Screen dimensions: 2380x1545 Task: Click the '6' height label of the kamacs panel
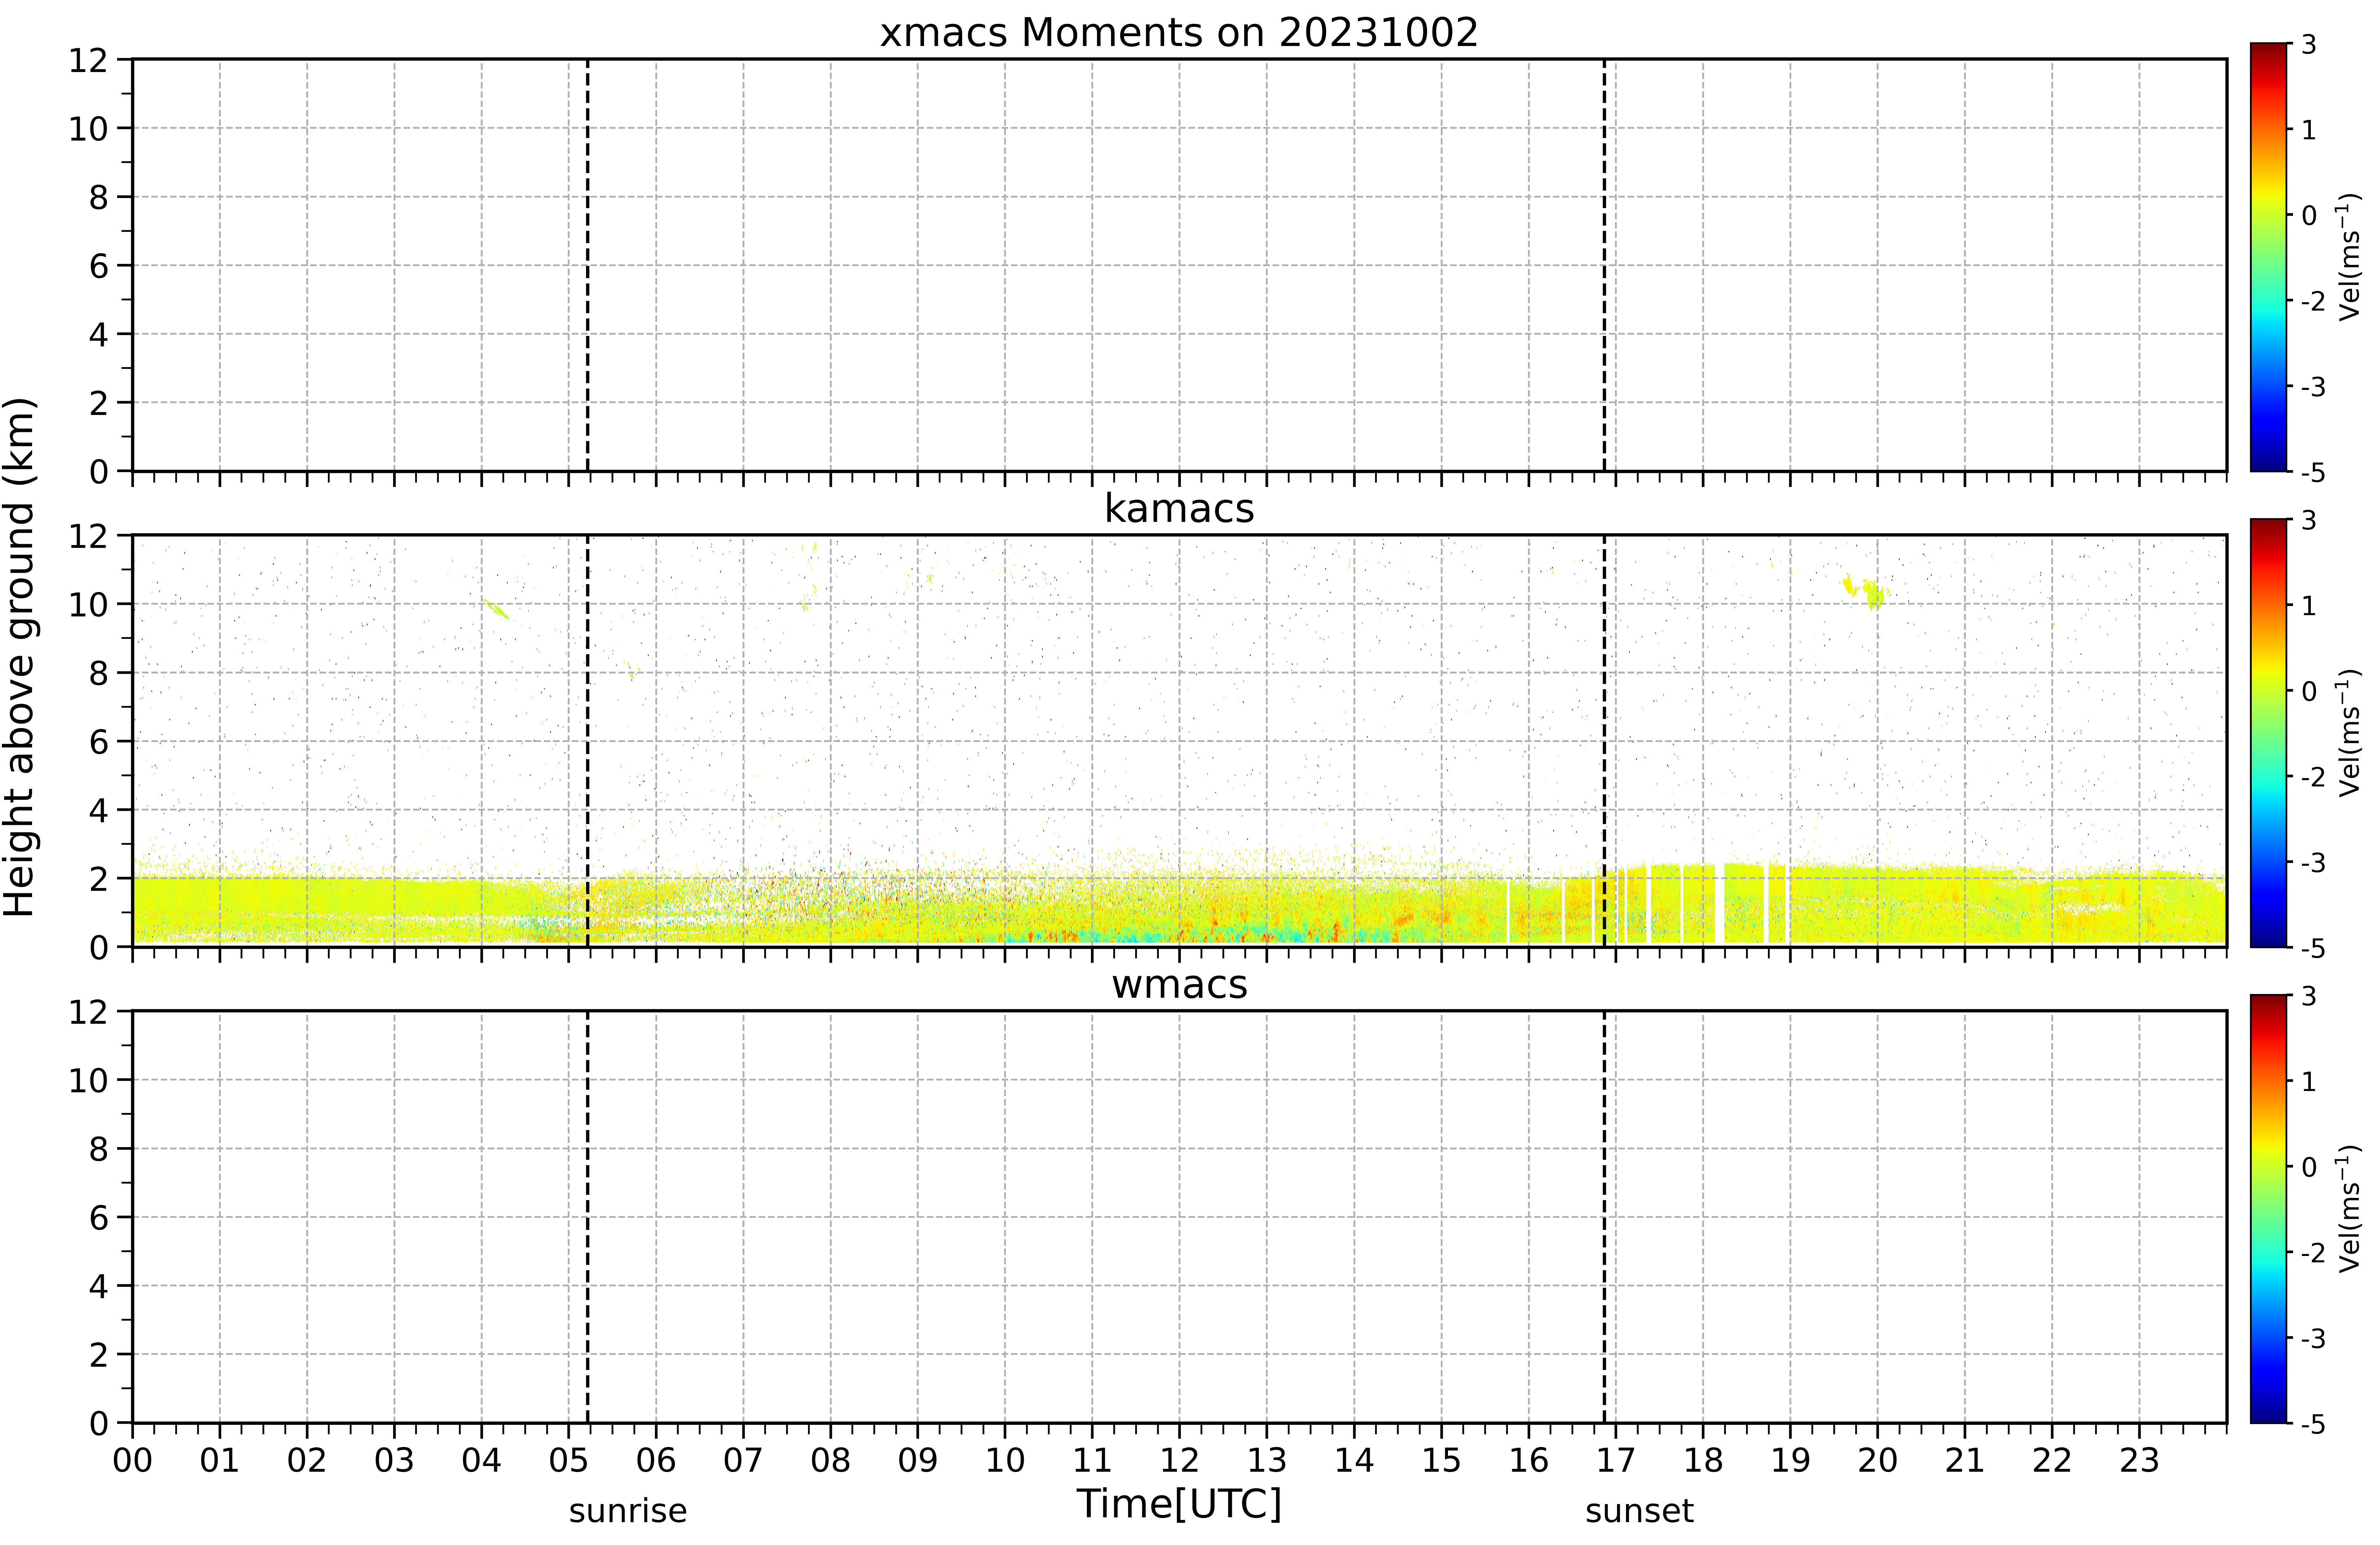(98, 742)
